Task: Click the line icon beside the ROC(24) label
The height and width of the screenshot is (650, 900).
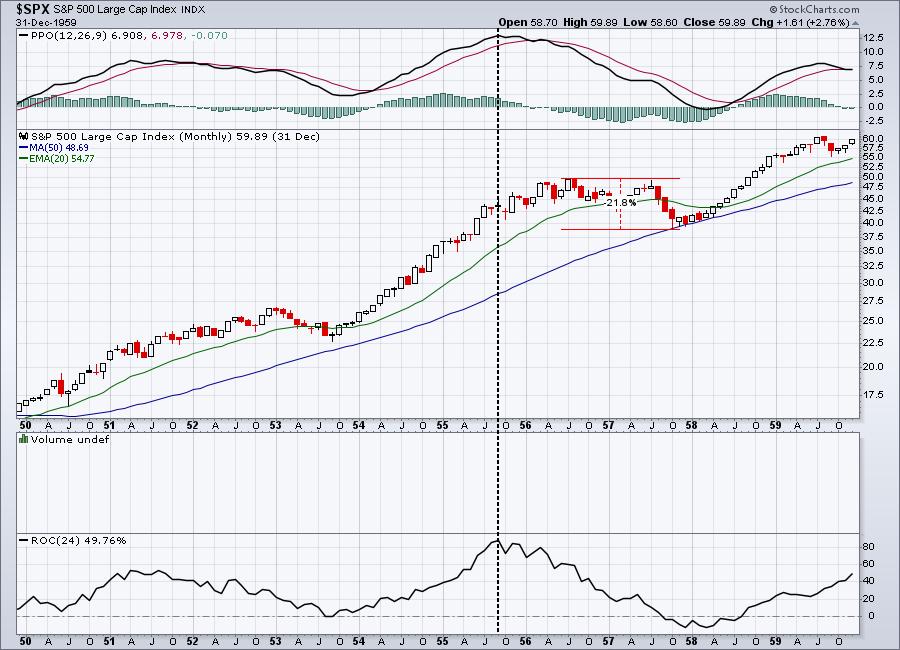Action: click(24, 540)
